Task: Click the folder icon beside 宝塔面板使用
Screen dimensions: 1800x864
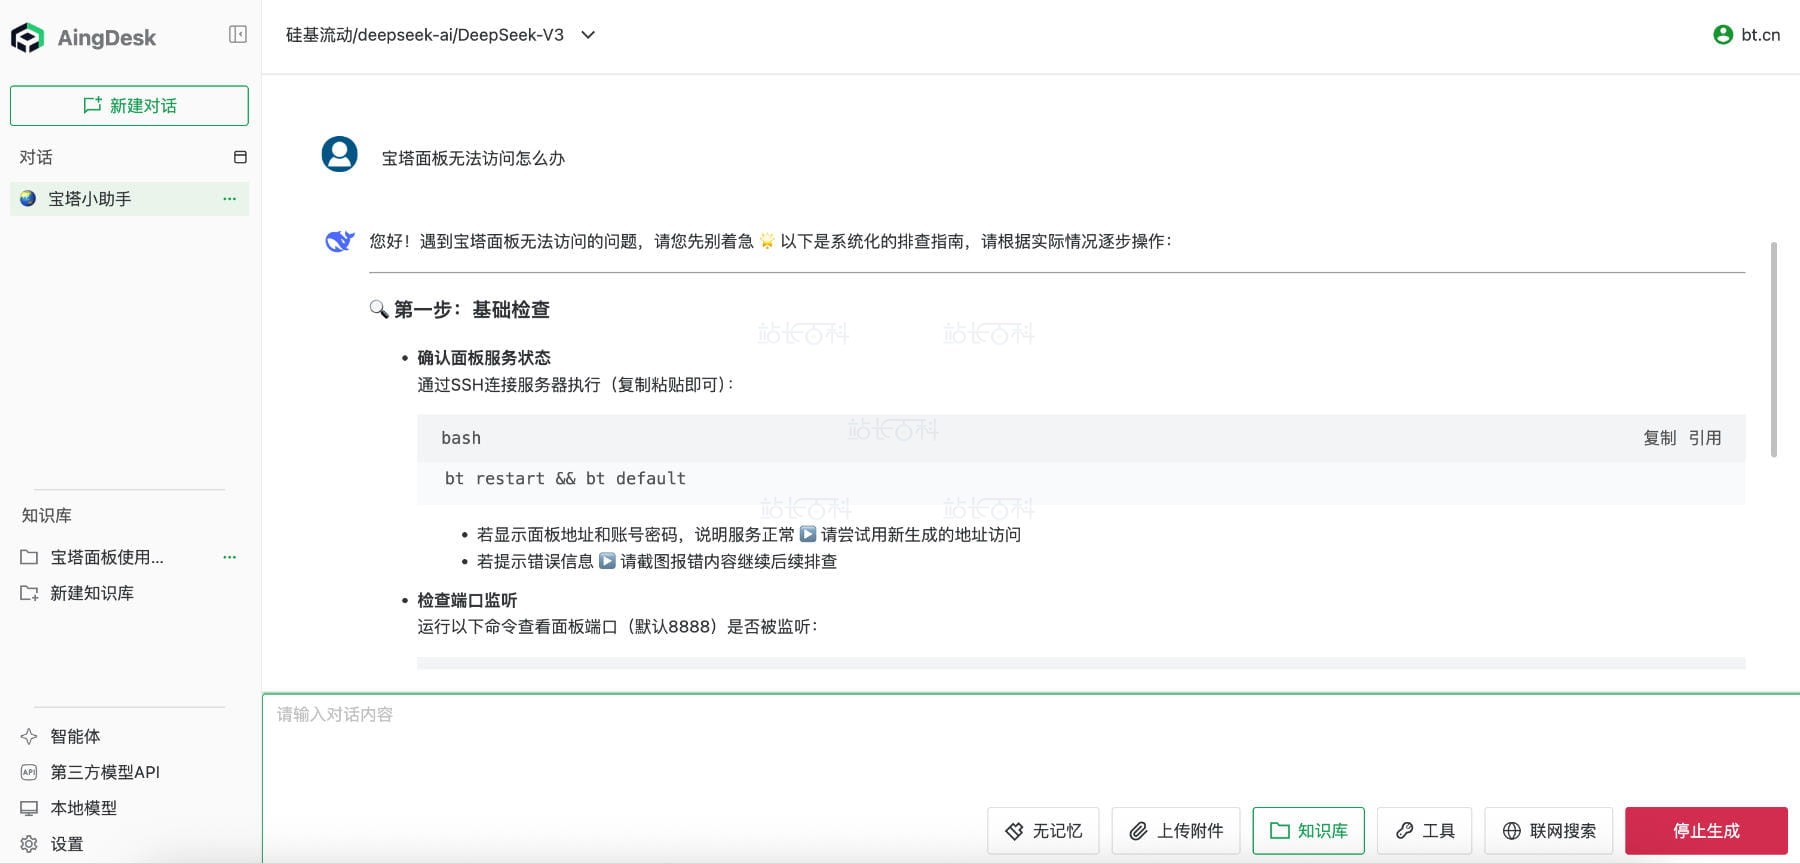Action: pos(29,557)
